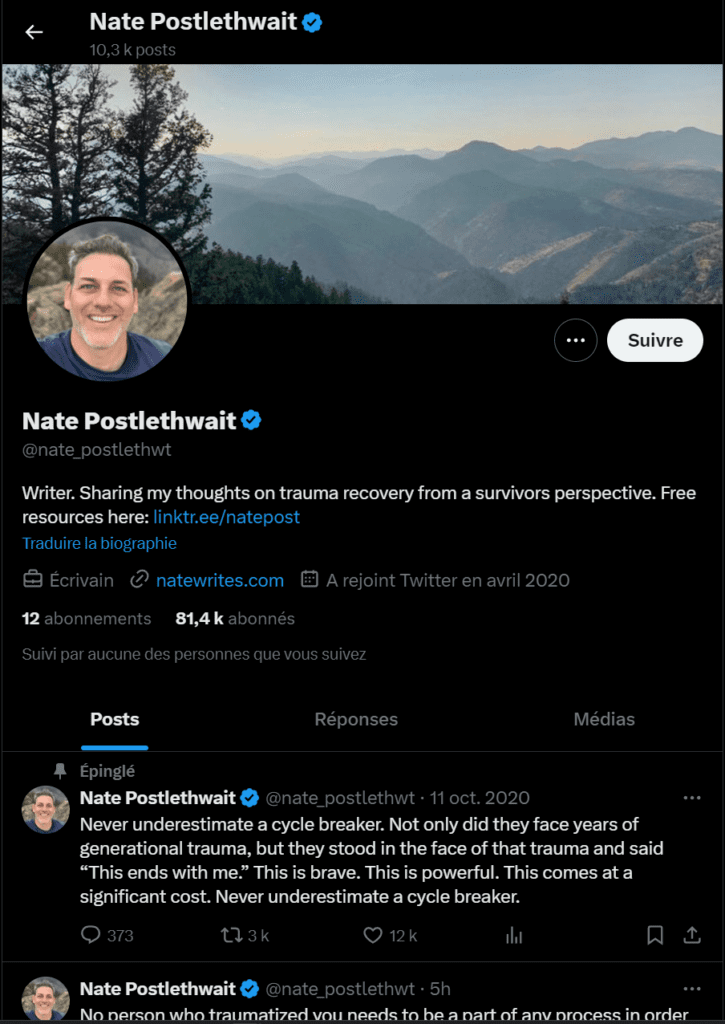Click the share icon on pinned post
Viewport: 725px width, 1024px height.
coord(691,935)
